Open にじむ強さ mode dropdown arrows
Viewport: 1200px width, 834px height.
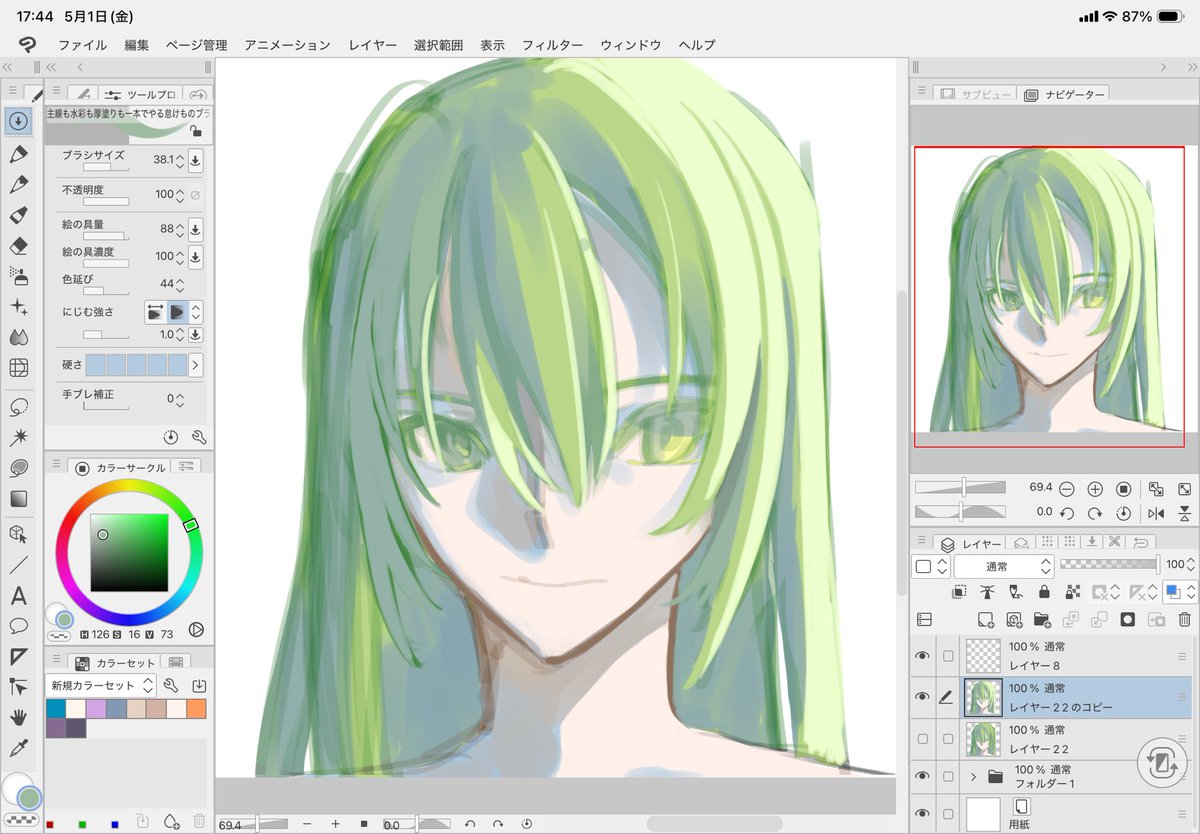click(197, 312)
